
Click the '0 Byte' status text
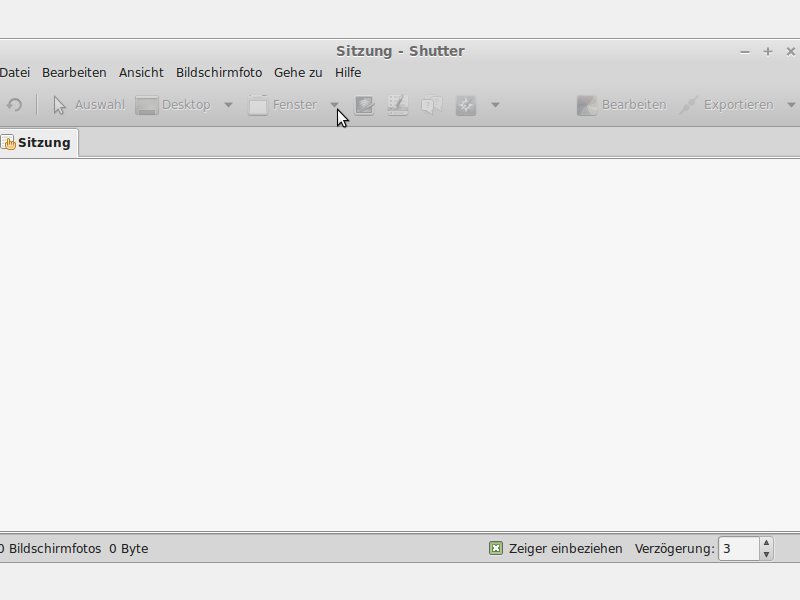[129, 548]
